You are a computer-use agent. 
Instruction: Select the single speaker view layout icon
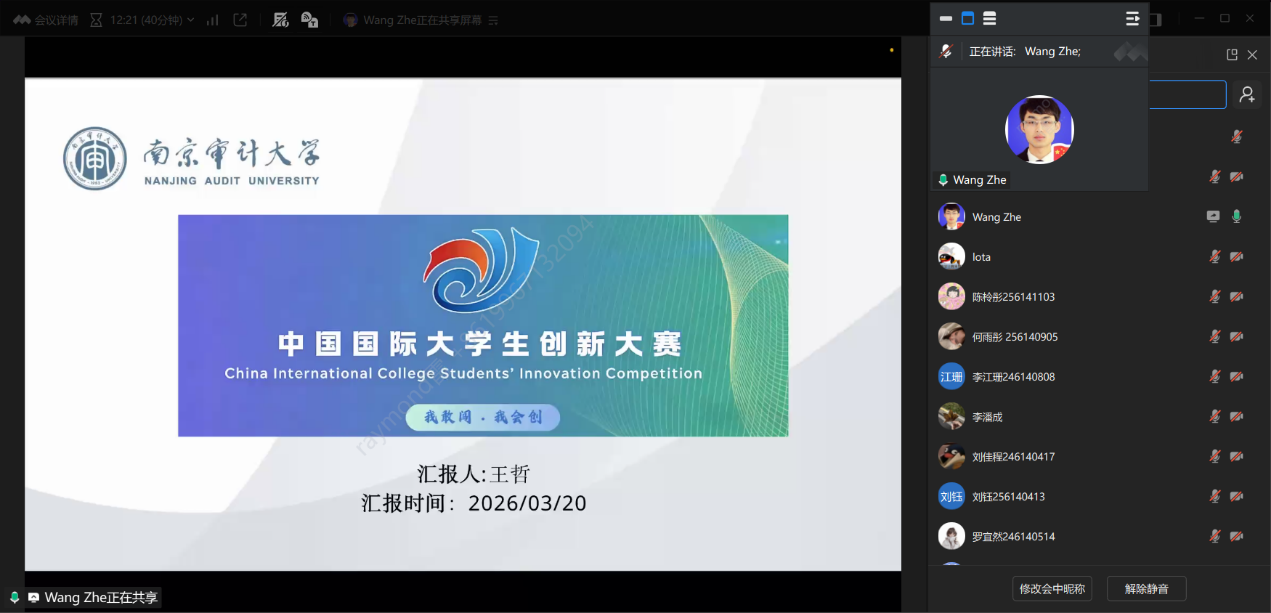967,18
